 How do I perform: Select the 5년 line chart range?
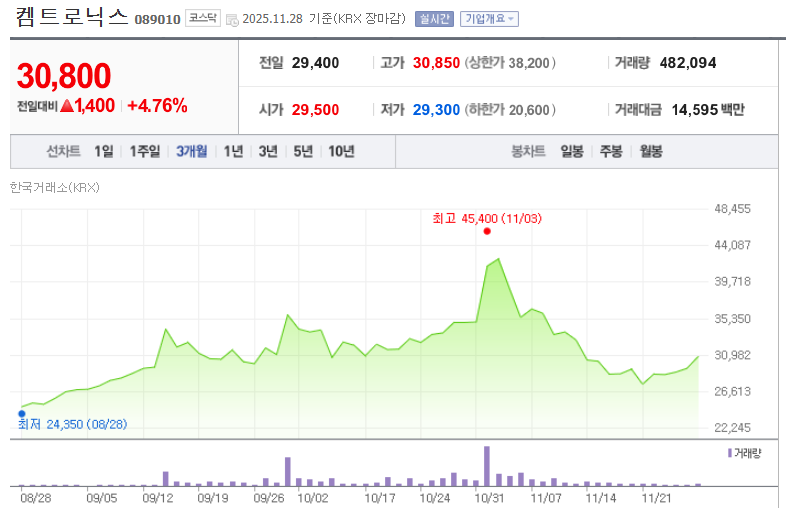point(303,151)
